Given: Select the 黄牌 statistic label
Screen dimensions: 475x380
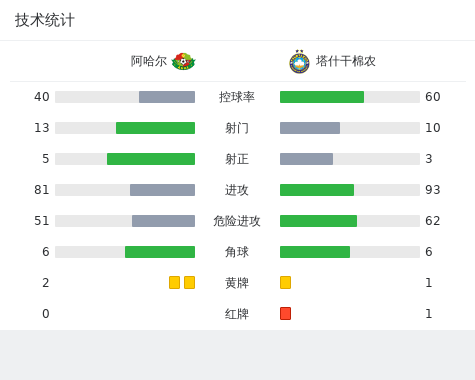Looking at the screenshot, I should [x=237, y=283].
